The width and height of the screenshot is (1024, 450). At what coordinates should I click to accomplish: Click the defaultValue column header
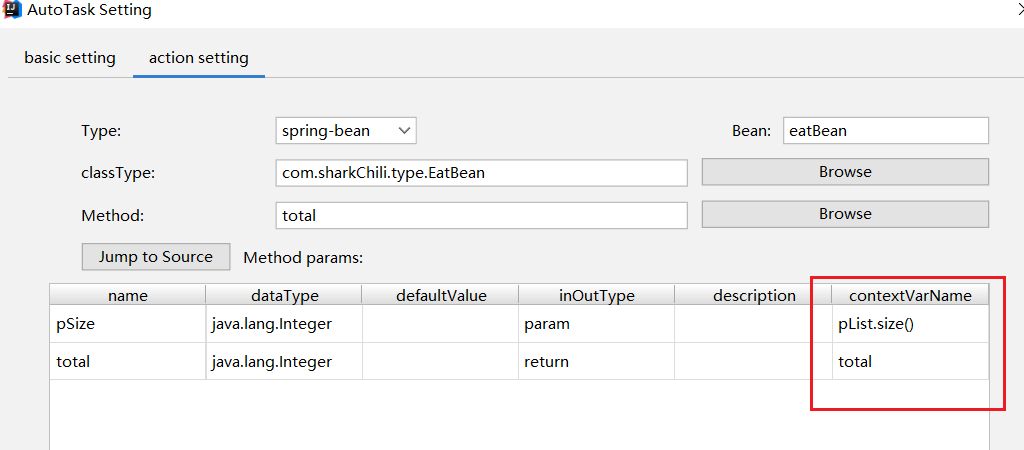440,295
